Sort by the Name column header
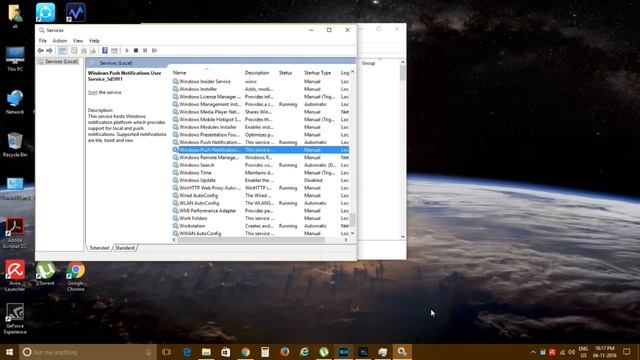This screenshot has height=360, width=640. point(180,73)
